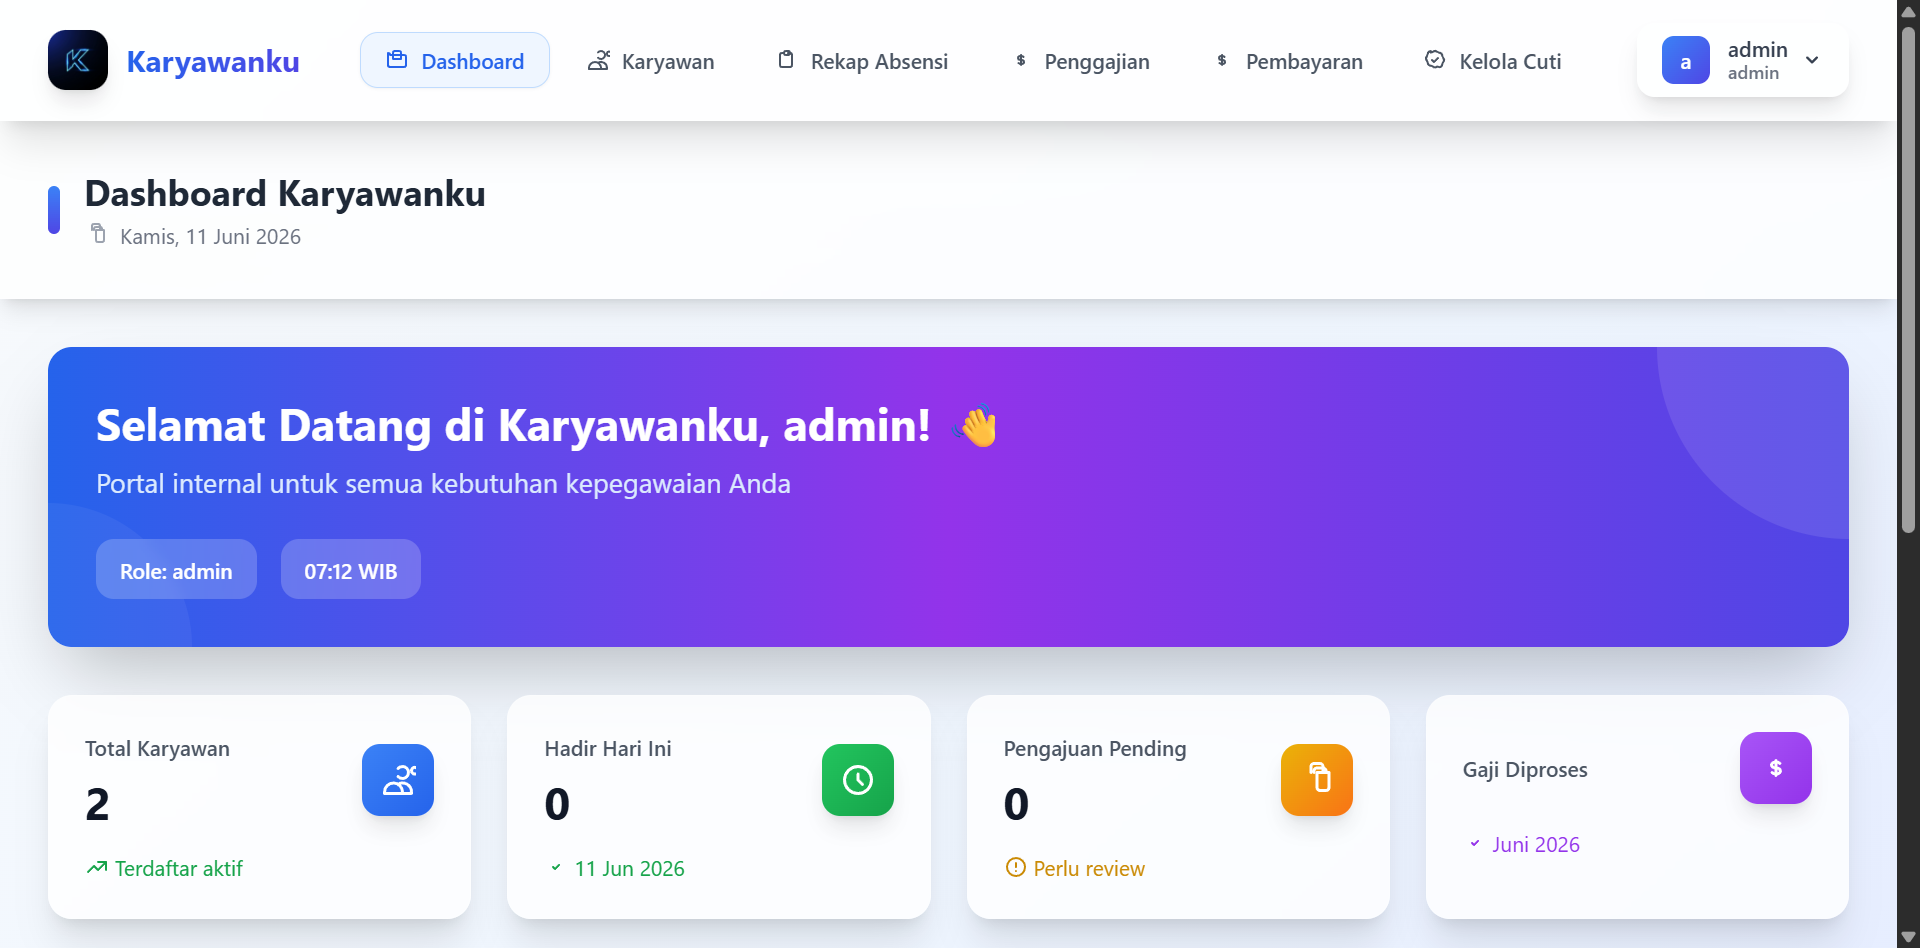
Task: Click the Karyawan menu people icon
Action: click(x=598, y=60)
